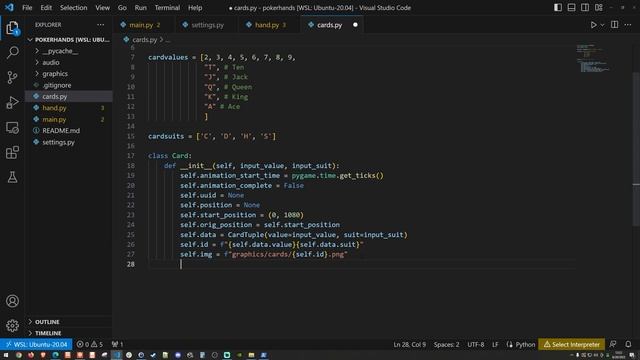Click the Ln 28, Col 9 position indicator
The width and height of the screenshot is (640, 360).
[409, 344]
